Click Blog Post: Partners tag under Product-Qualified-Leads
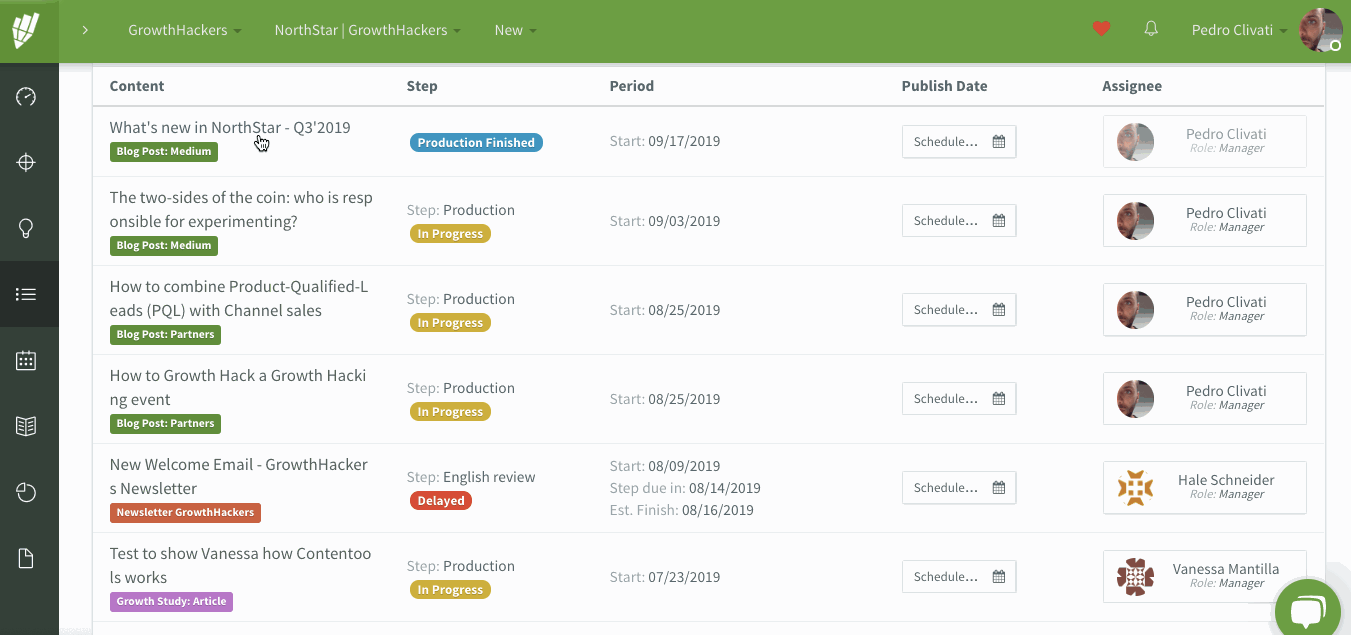The image size is (1351, 635). point(165,335)
